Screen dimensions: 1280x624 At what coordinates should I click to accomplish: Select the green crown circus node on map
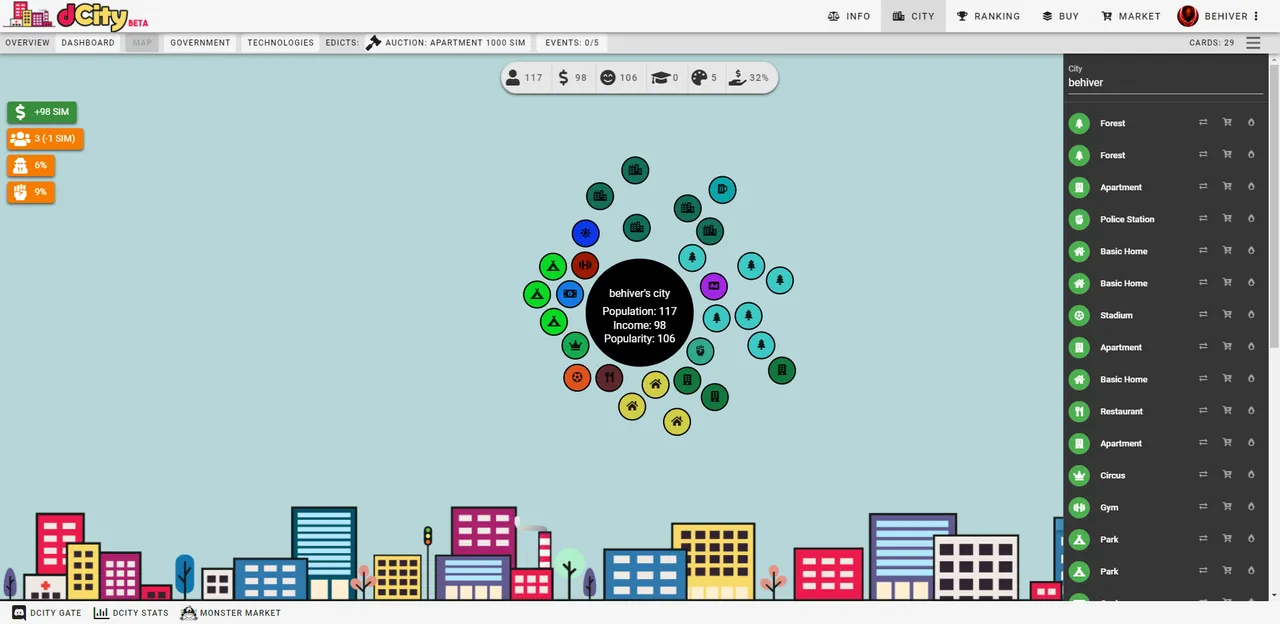(x=575, y=346)
